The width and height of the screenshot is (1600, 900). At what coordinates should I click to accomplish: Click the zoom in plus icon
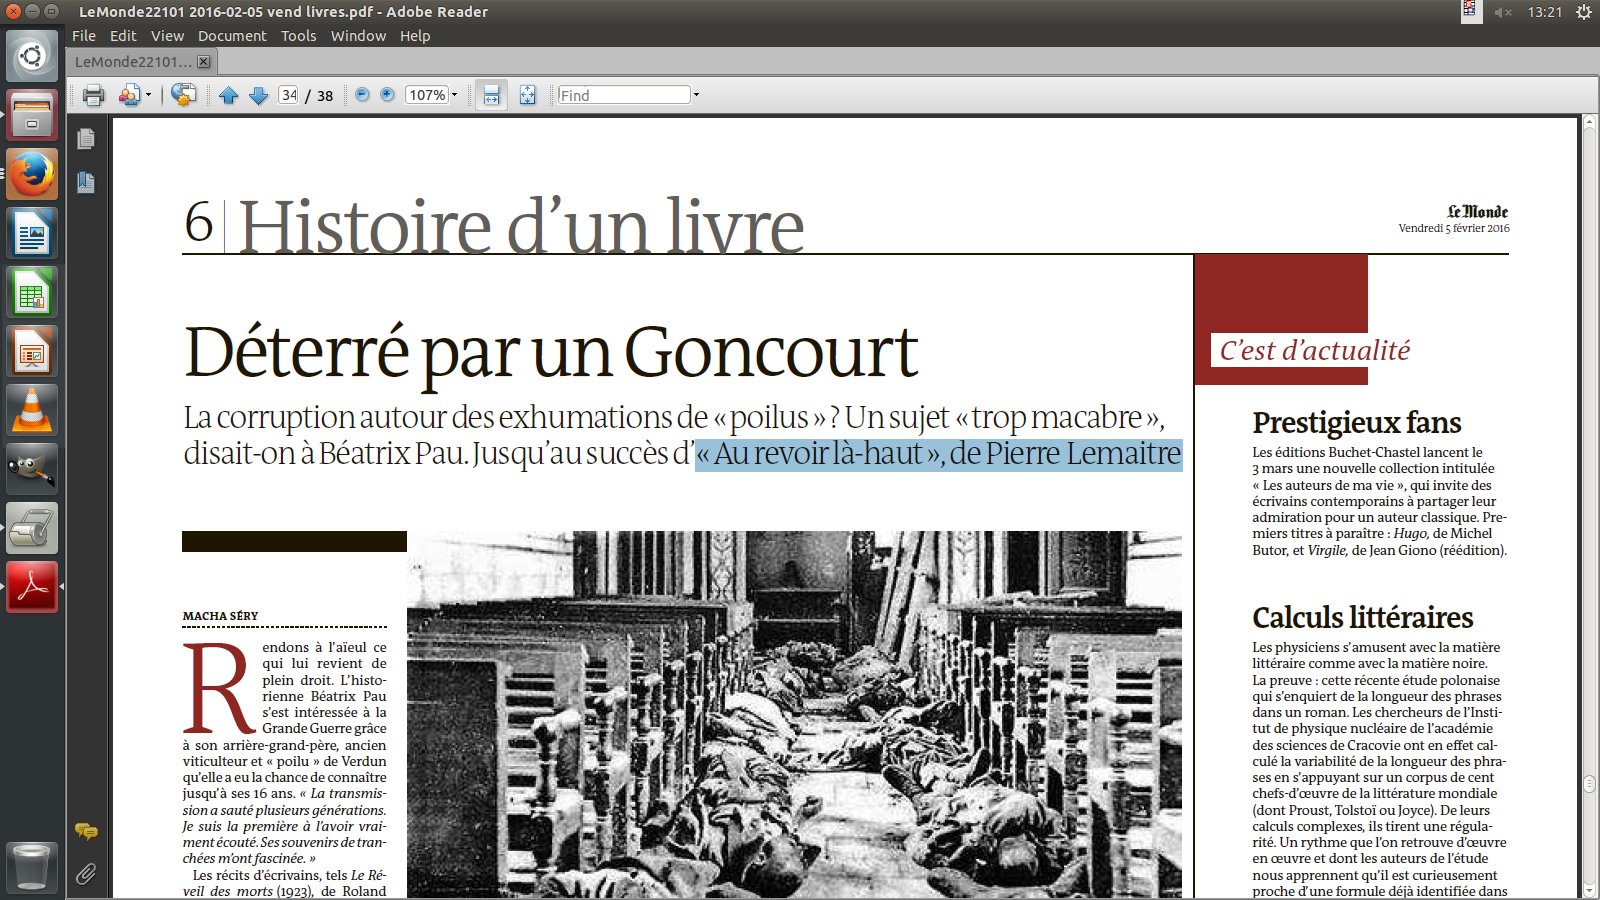pyautogui.click(x=387, y=94)
